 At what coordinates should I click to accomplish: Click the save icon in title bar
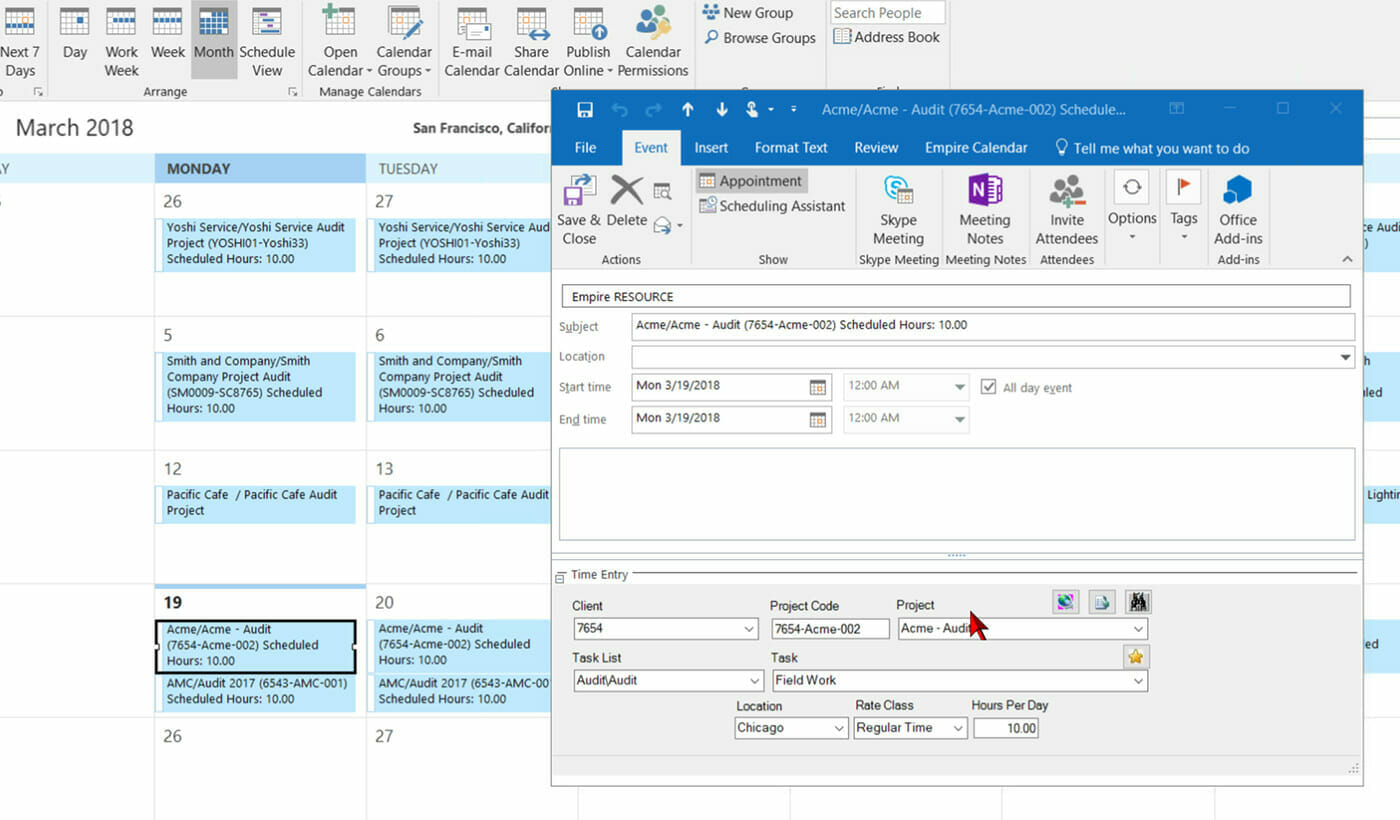(x=585, y=110)
